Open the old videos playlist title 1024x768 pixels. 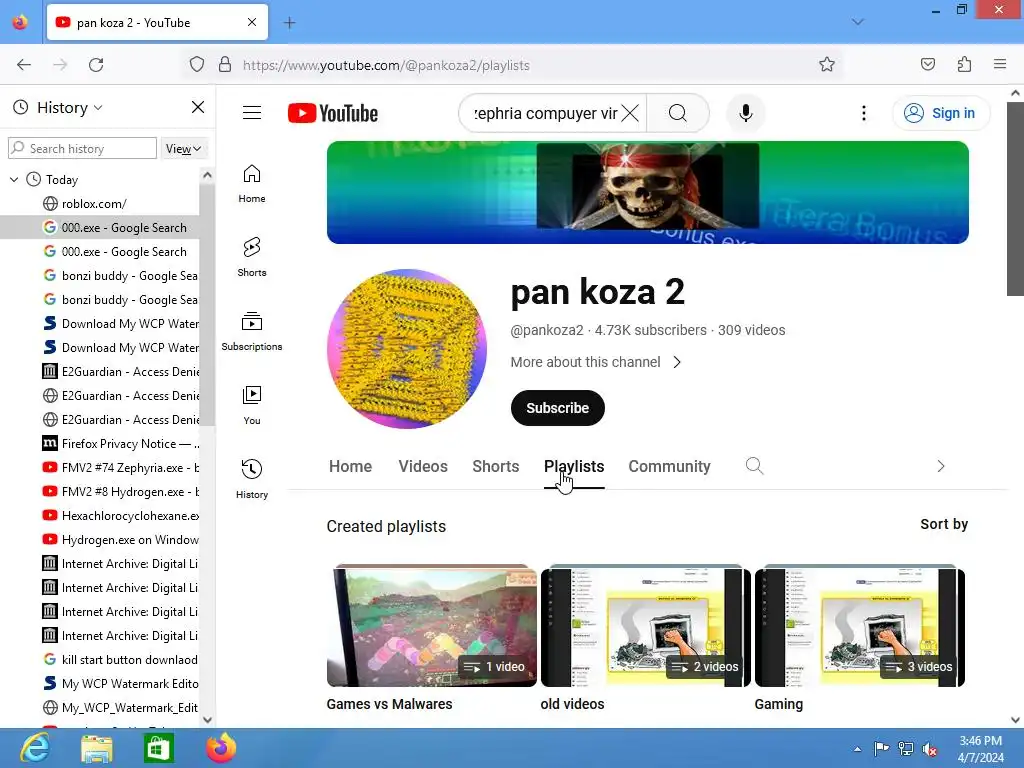(572, 704)
